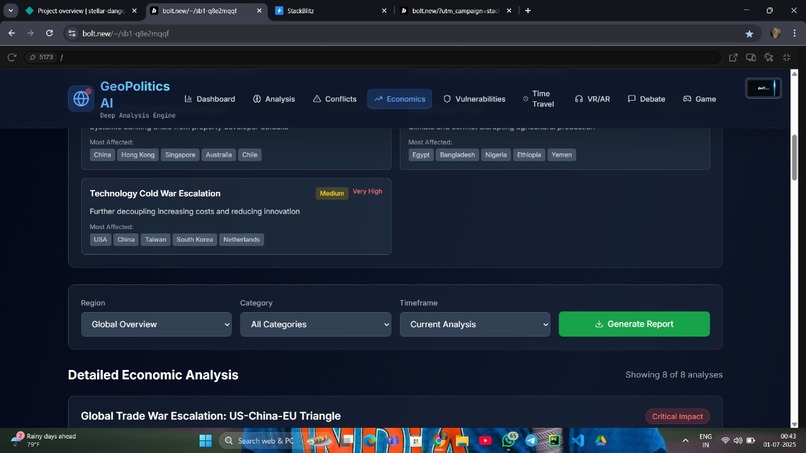Open the tab search chevron dropdown
This screenshot has width=806, height=453.
[10, 11]
